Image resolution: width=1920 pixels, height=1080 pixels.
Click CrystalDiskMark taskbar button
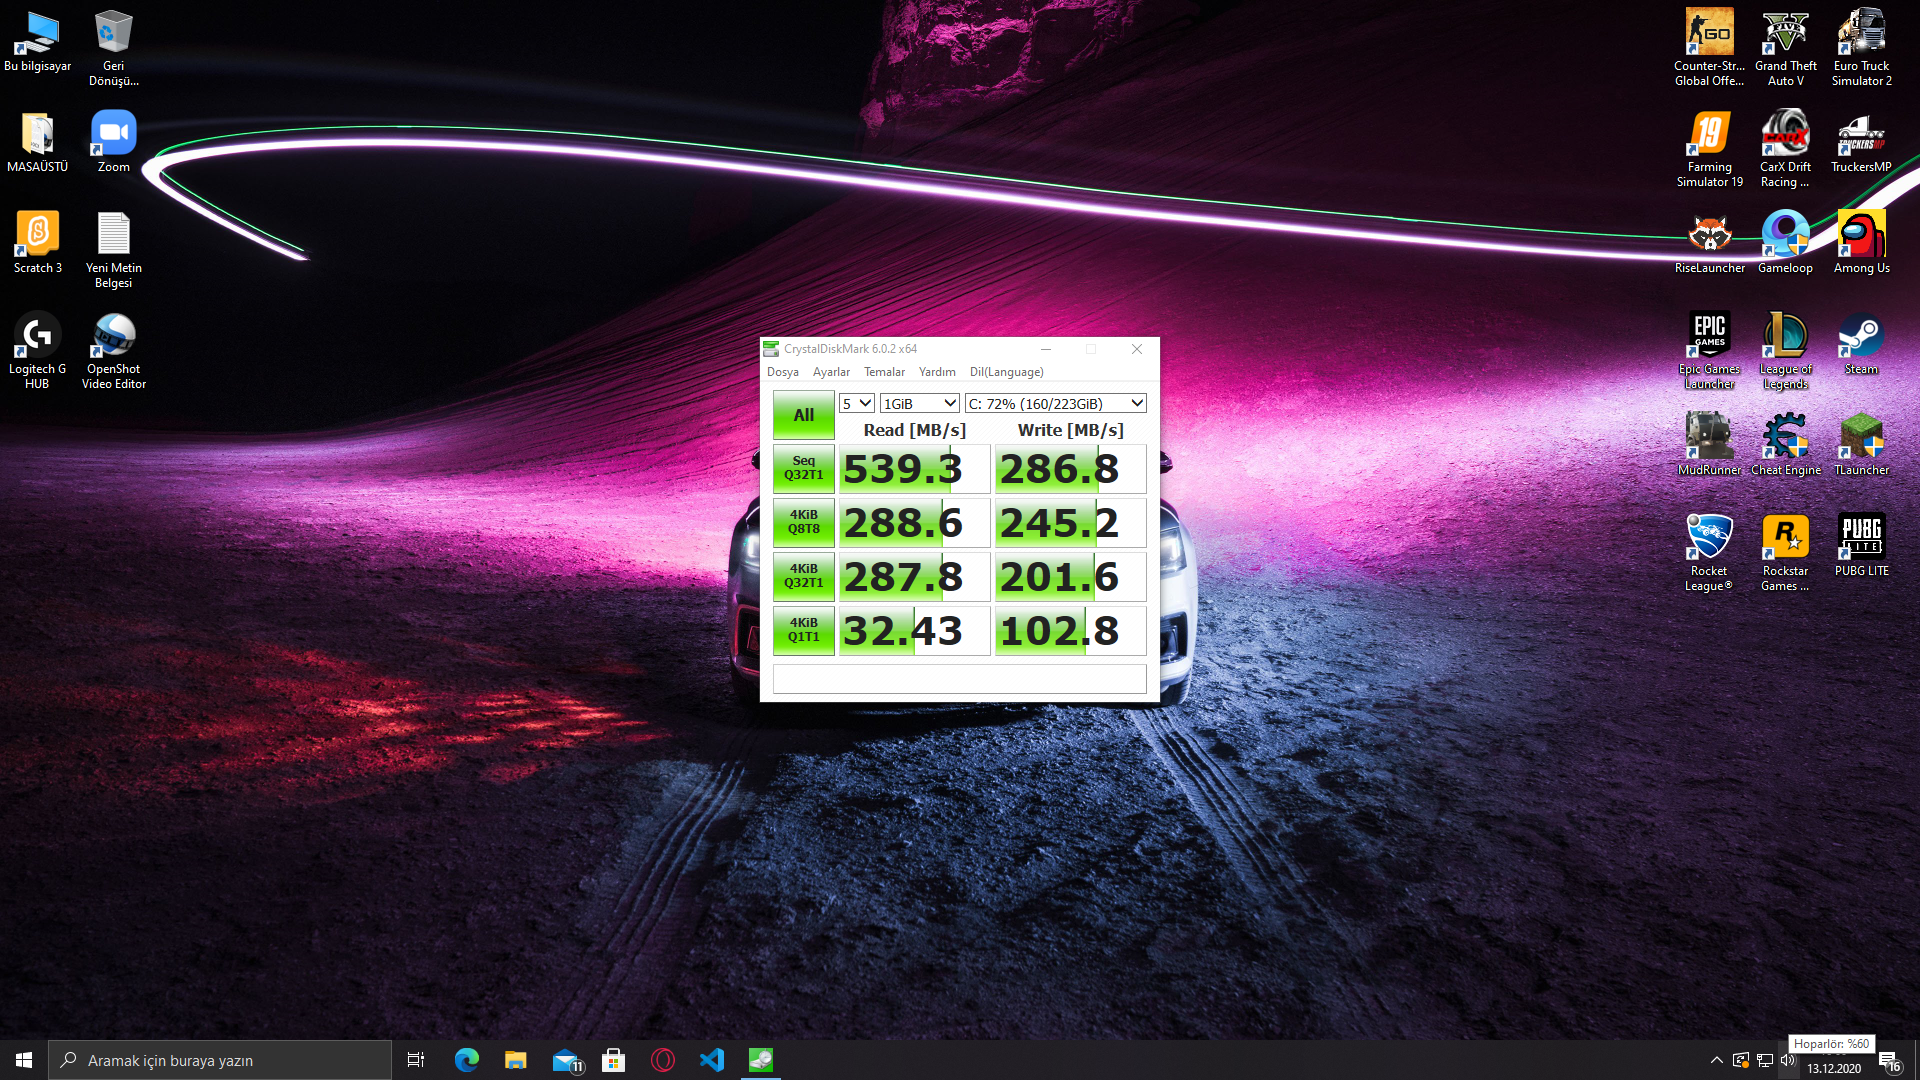click(761, 1060)
